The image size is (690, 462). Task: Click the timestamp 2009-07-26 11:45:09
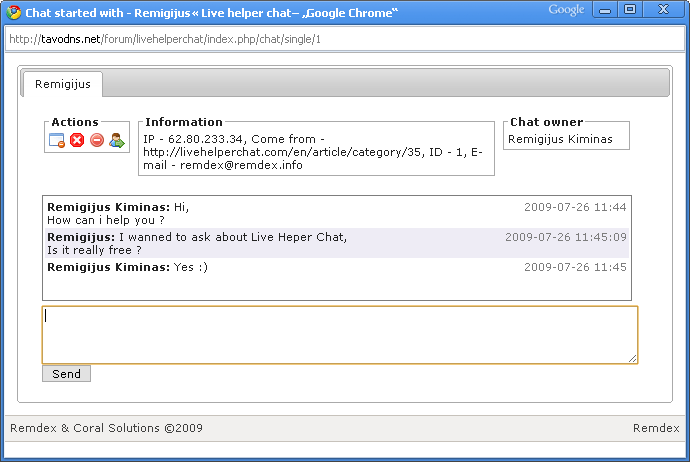(566, 237)
